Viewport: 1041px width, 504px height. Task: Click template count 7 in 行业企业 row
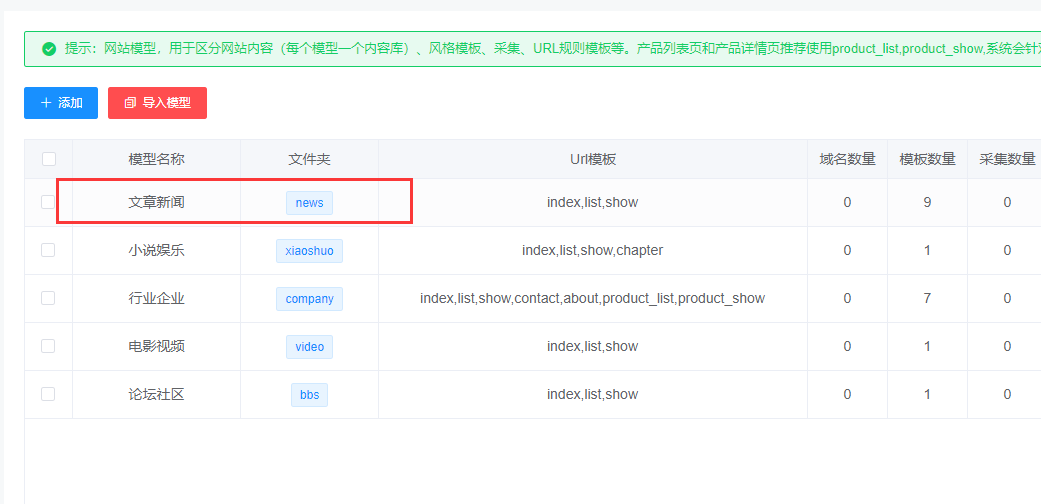(927, 298)
